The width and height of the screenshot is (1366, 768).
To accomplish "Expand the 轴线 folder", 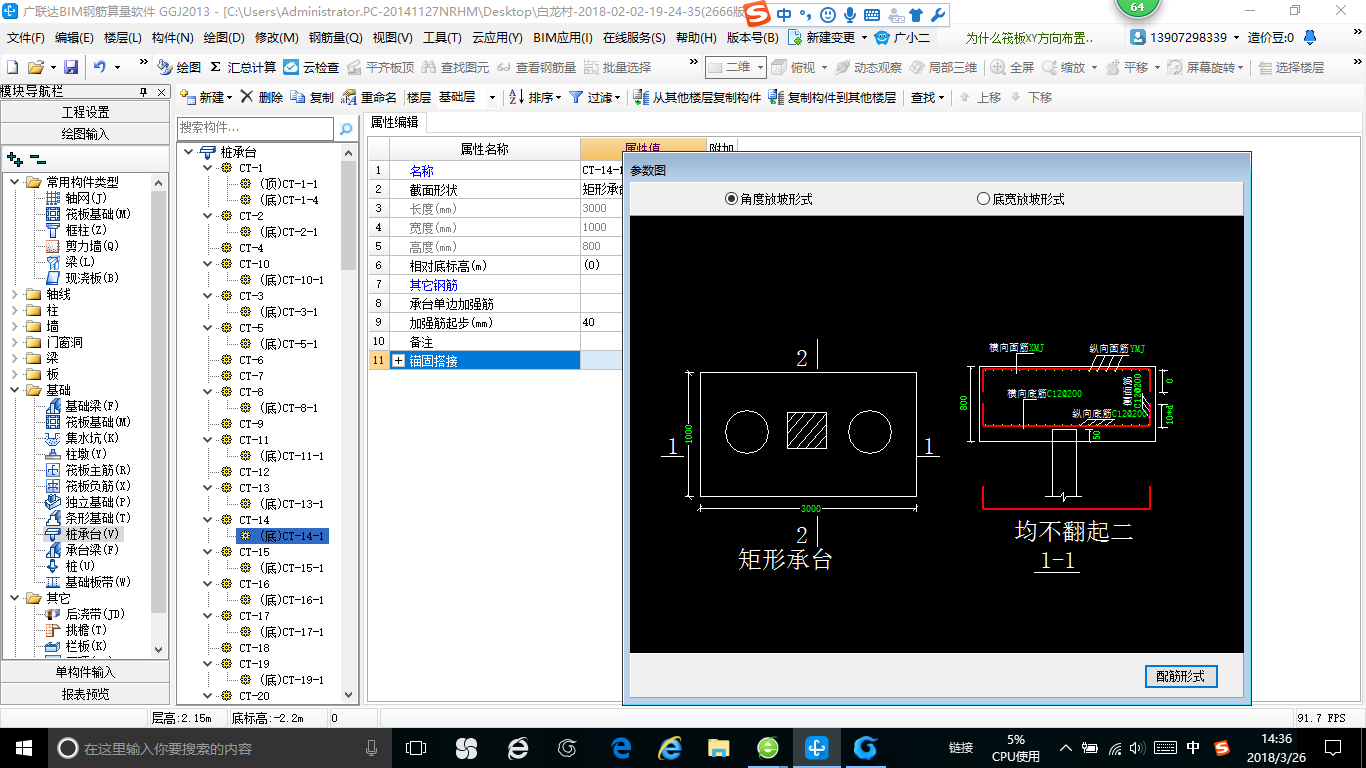I will [x=15, y=294].
